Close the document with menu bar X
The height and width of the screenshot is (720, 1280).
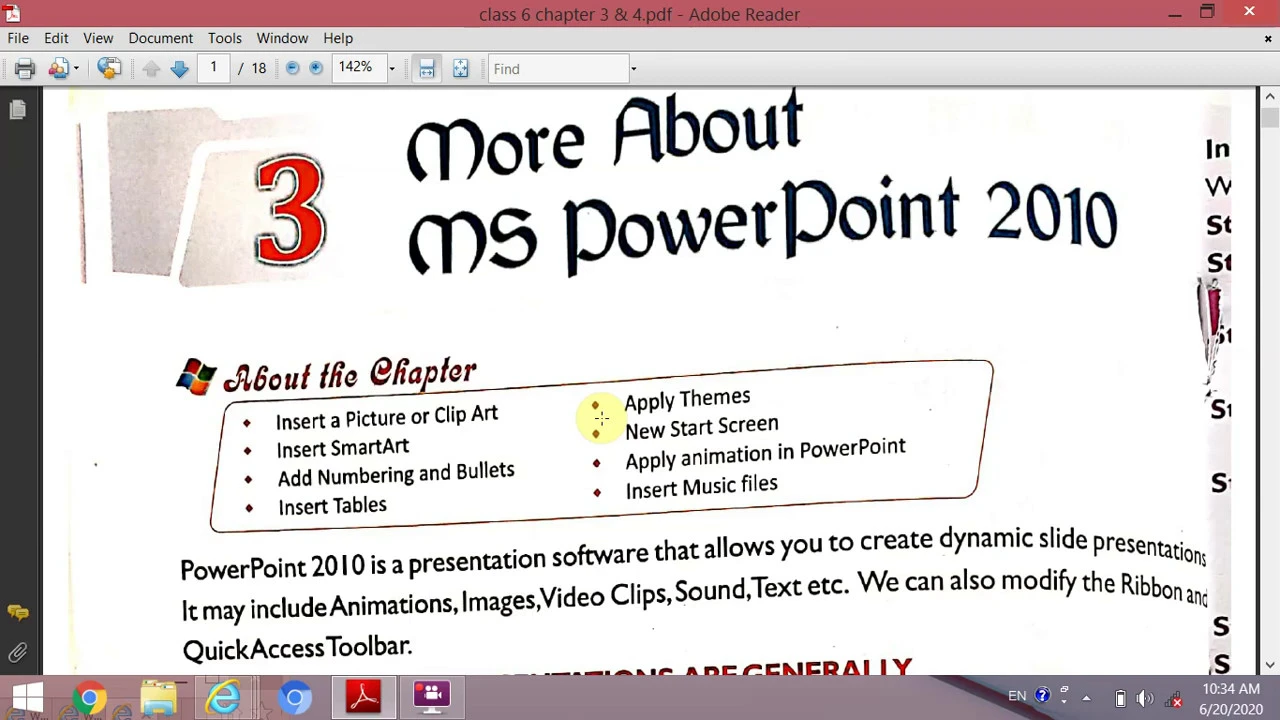click(1268, 38)
